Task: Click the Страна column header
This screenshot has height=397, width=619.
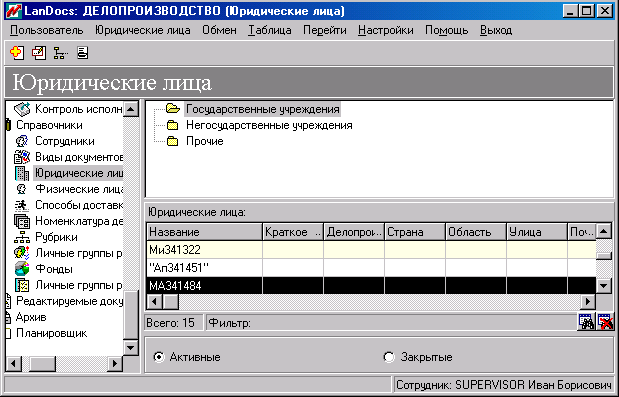Action: coord(415,232)
